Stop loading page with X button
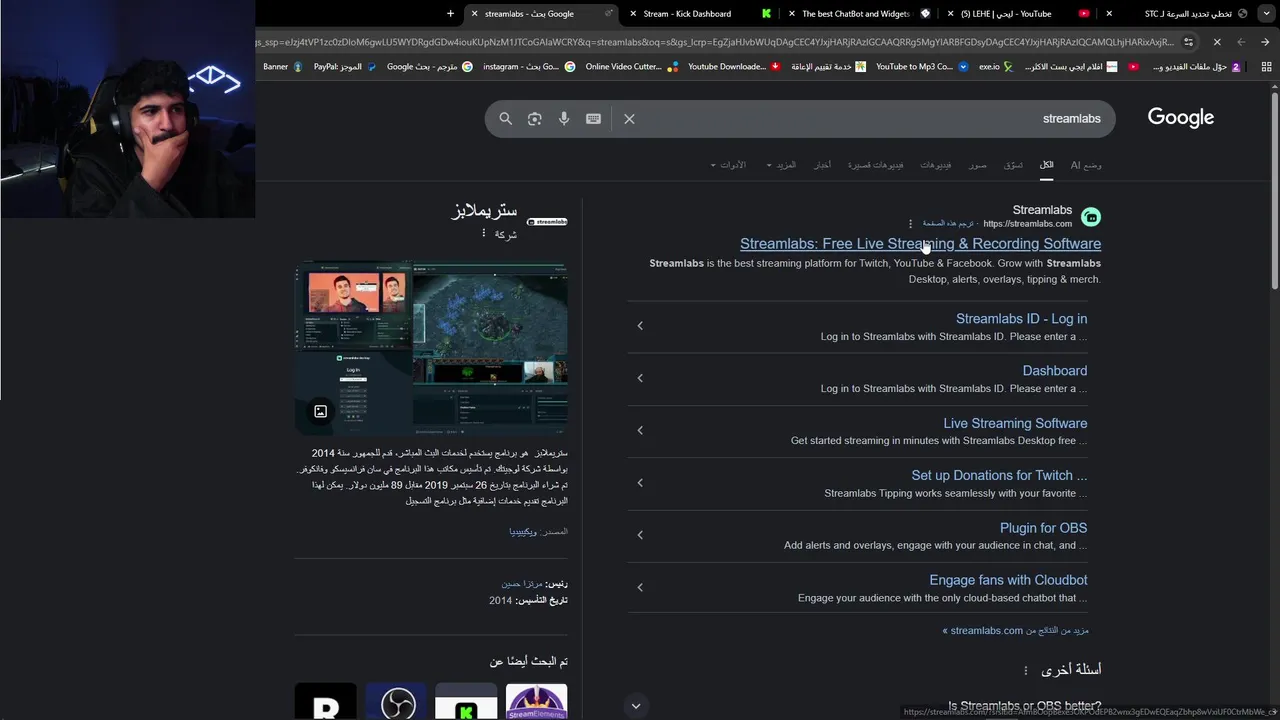 [1217, 42]
